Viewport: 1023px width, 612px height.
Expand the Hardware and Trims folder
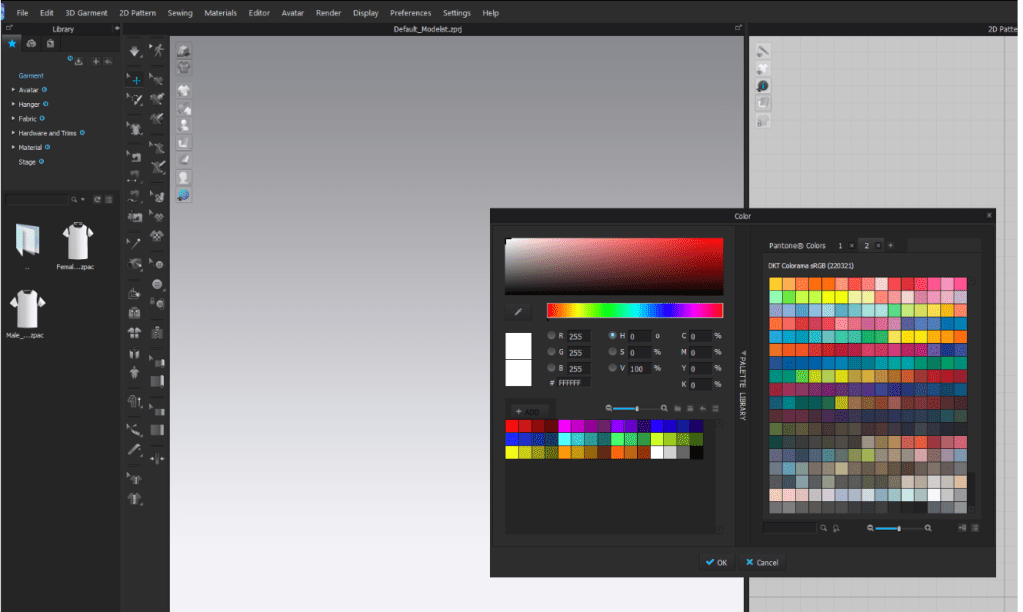pyautogui.click(x=13, y=133)
